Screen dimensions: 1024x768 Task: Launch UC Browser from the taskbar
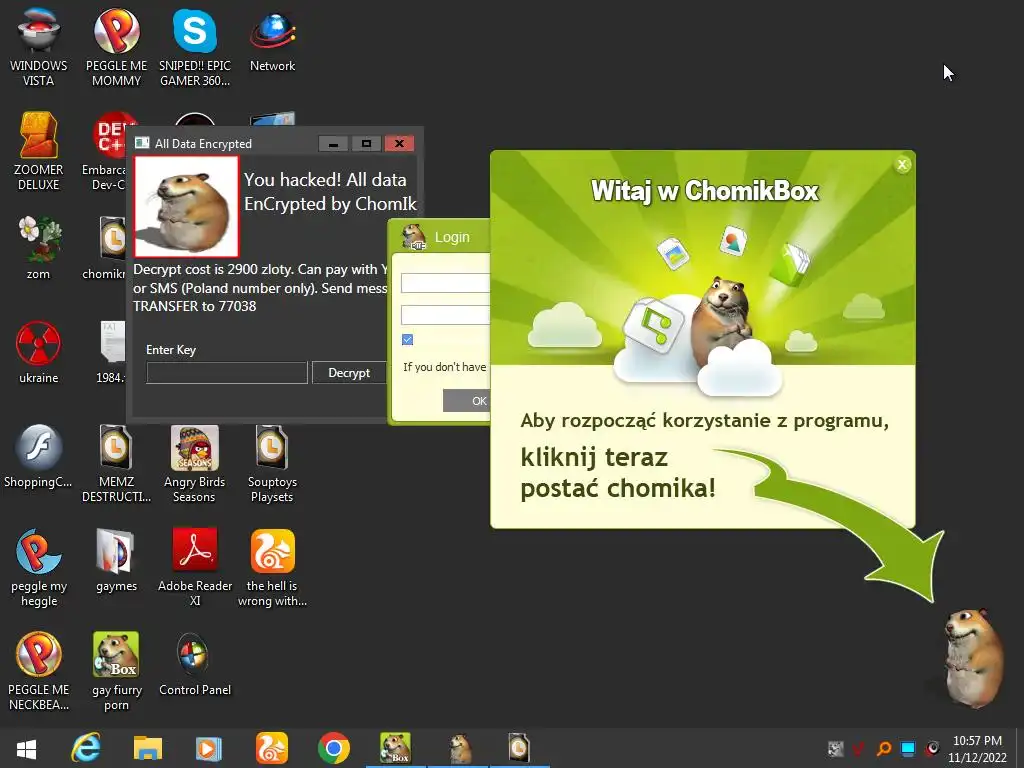pos(272,748)
